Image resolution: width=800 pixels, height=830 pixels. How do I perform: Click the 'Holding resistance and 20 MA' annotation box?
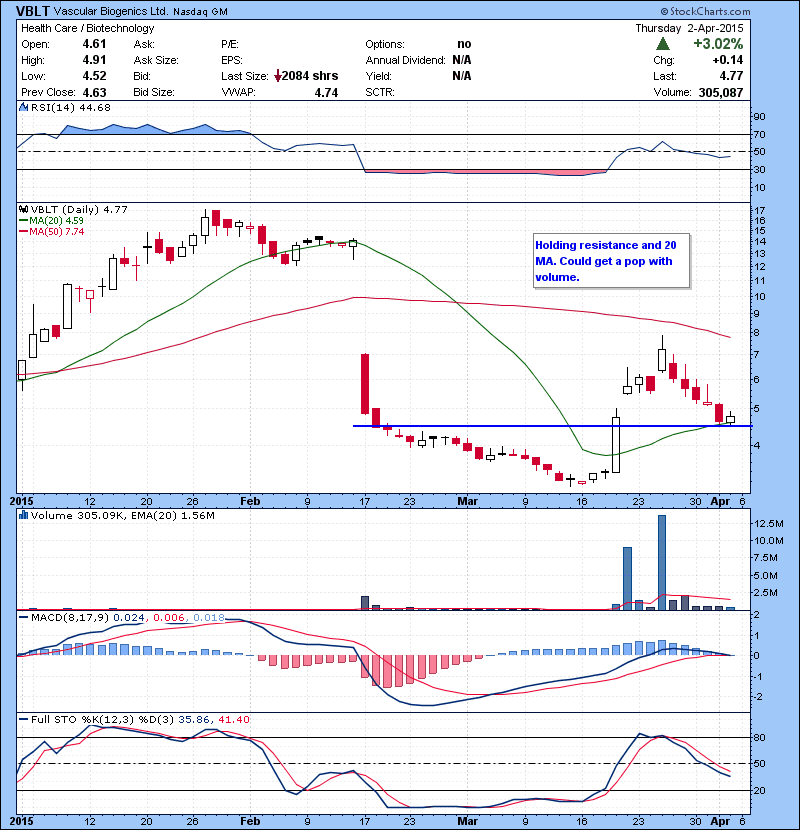(612, 261)
